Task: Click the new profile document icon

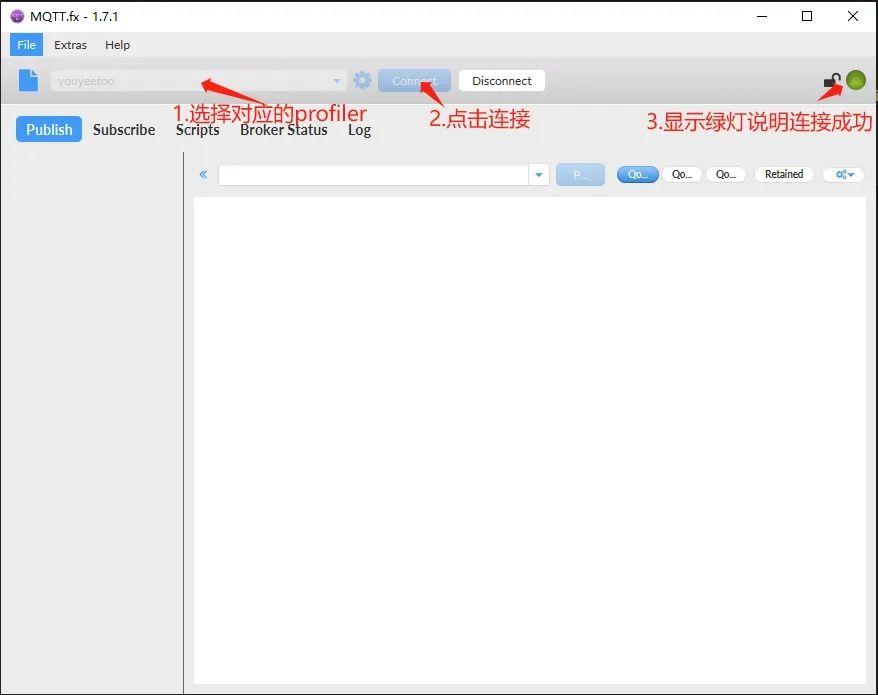Action: coord(29,80)
